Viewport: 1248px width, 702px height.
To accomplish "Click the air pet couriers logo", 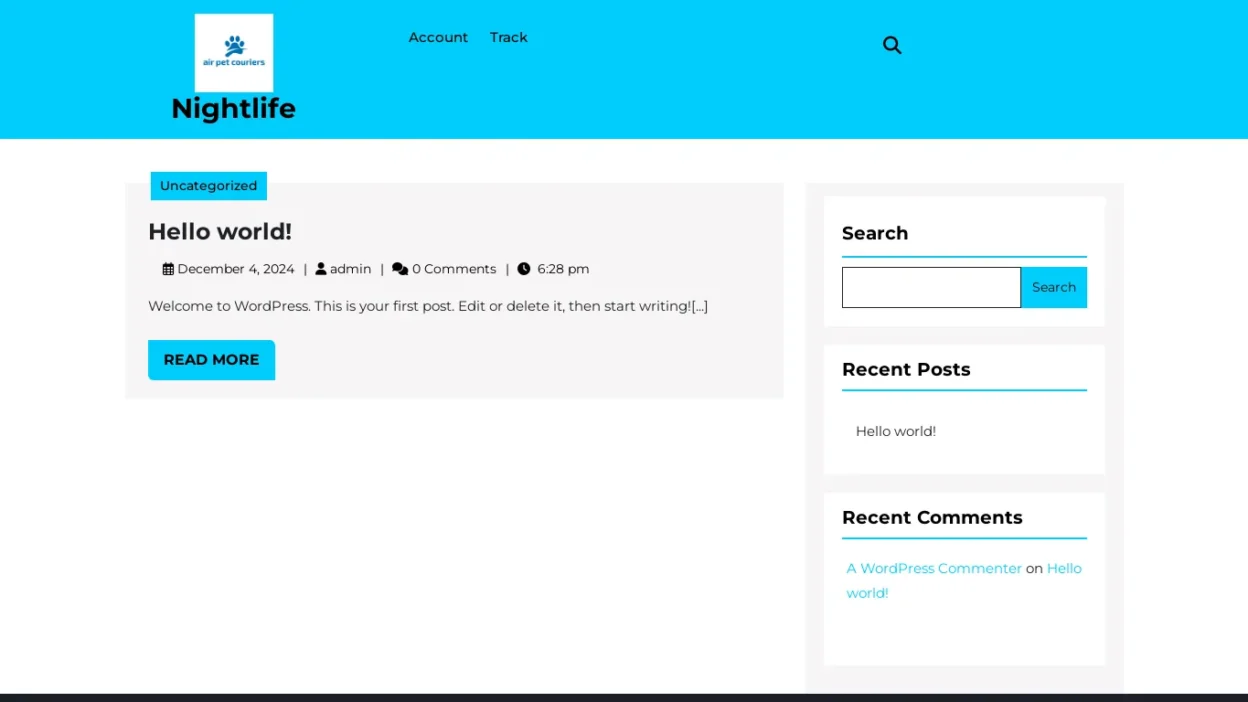I will tap(234, 53).
